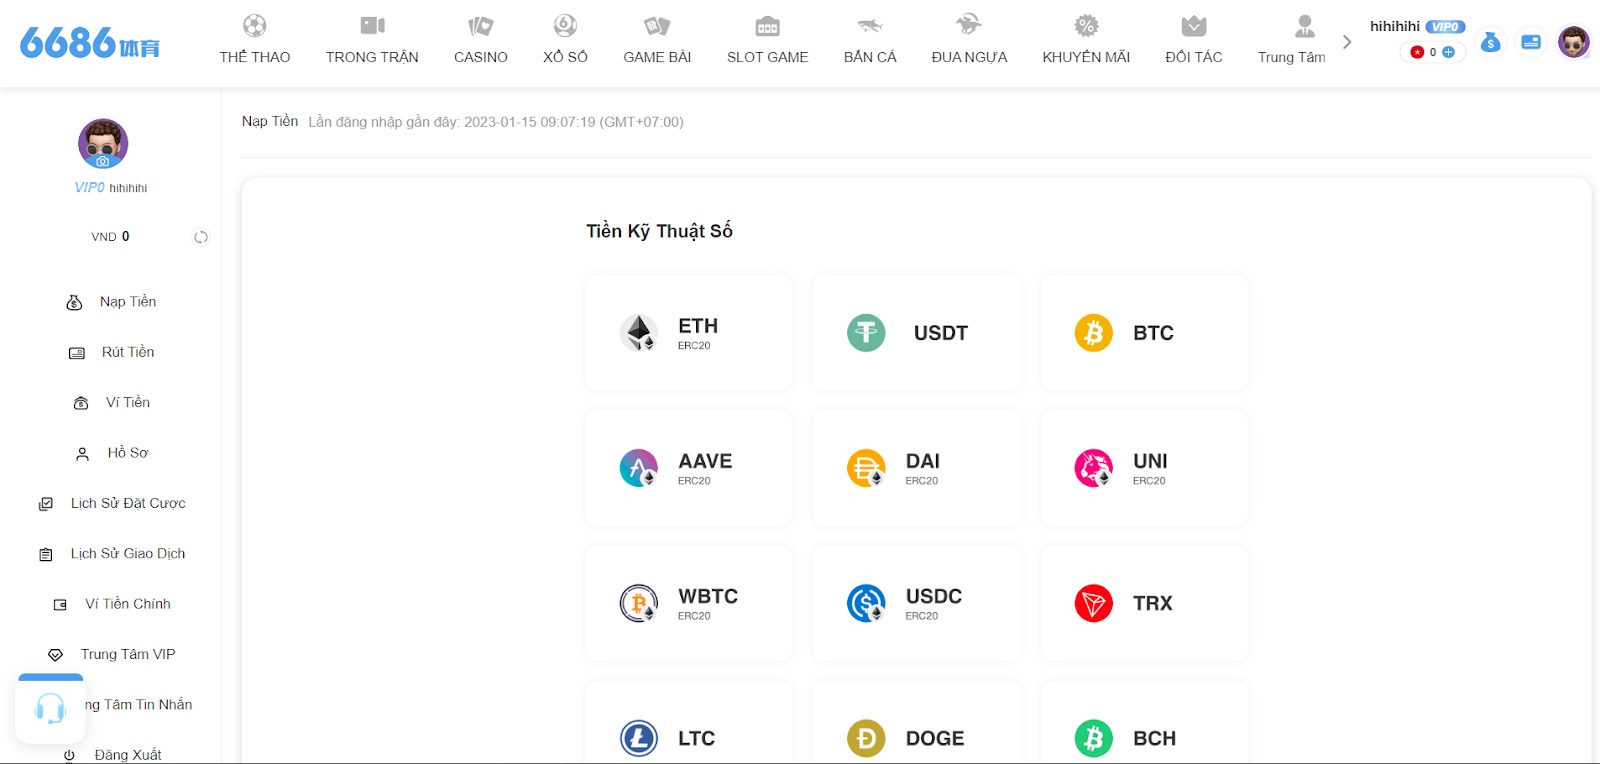Refresh the VND balance
This screenshot has width=1600, height=764.
click(201, 237)
